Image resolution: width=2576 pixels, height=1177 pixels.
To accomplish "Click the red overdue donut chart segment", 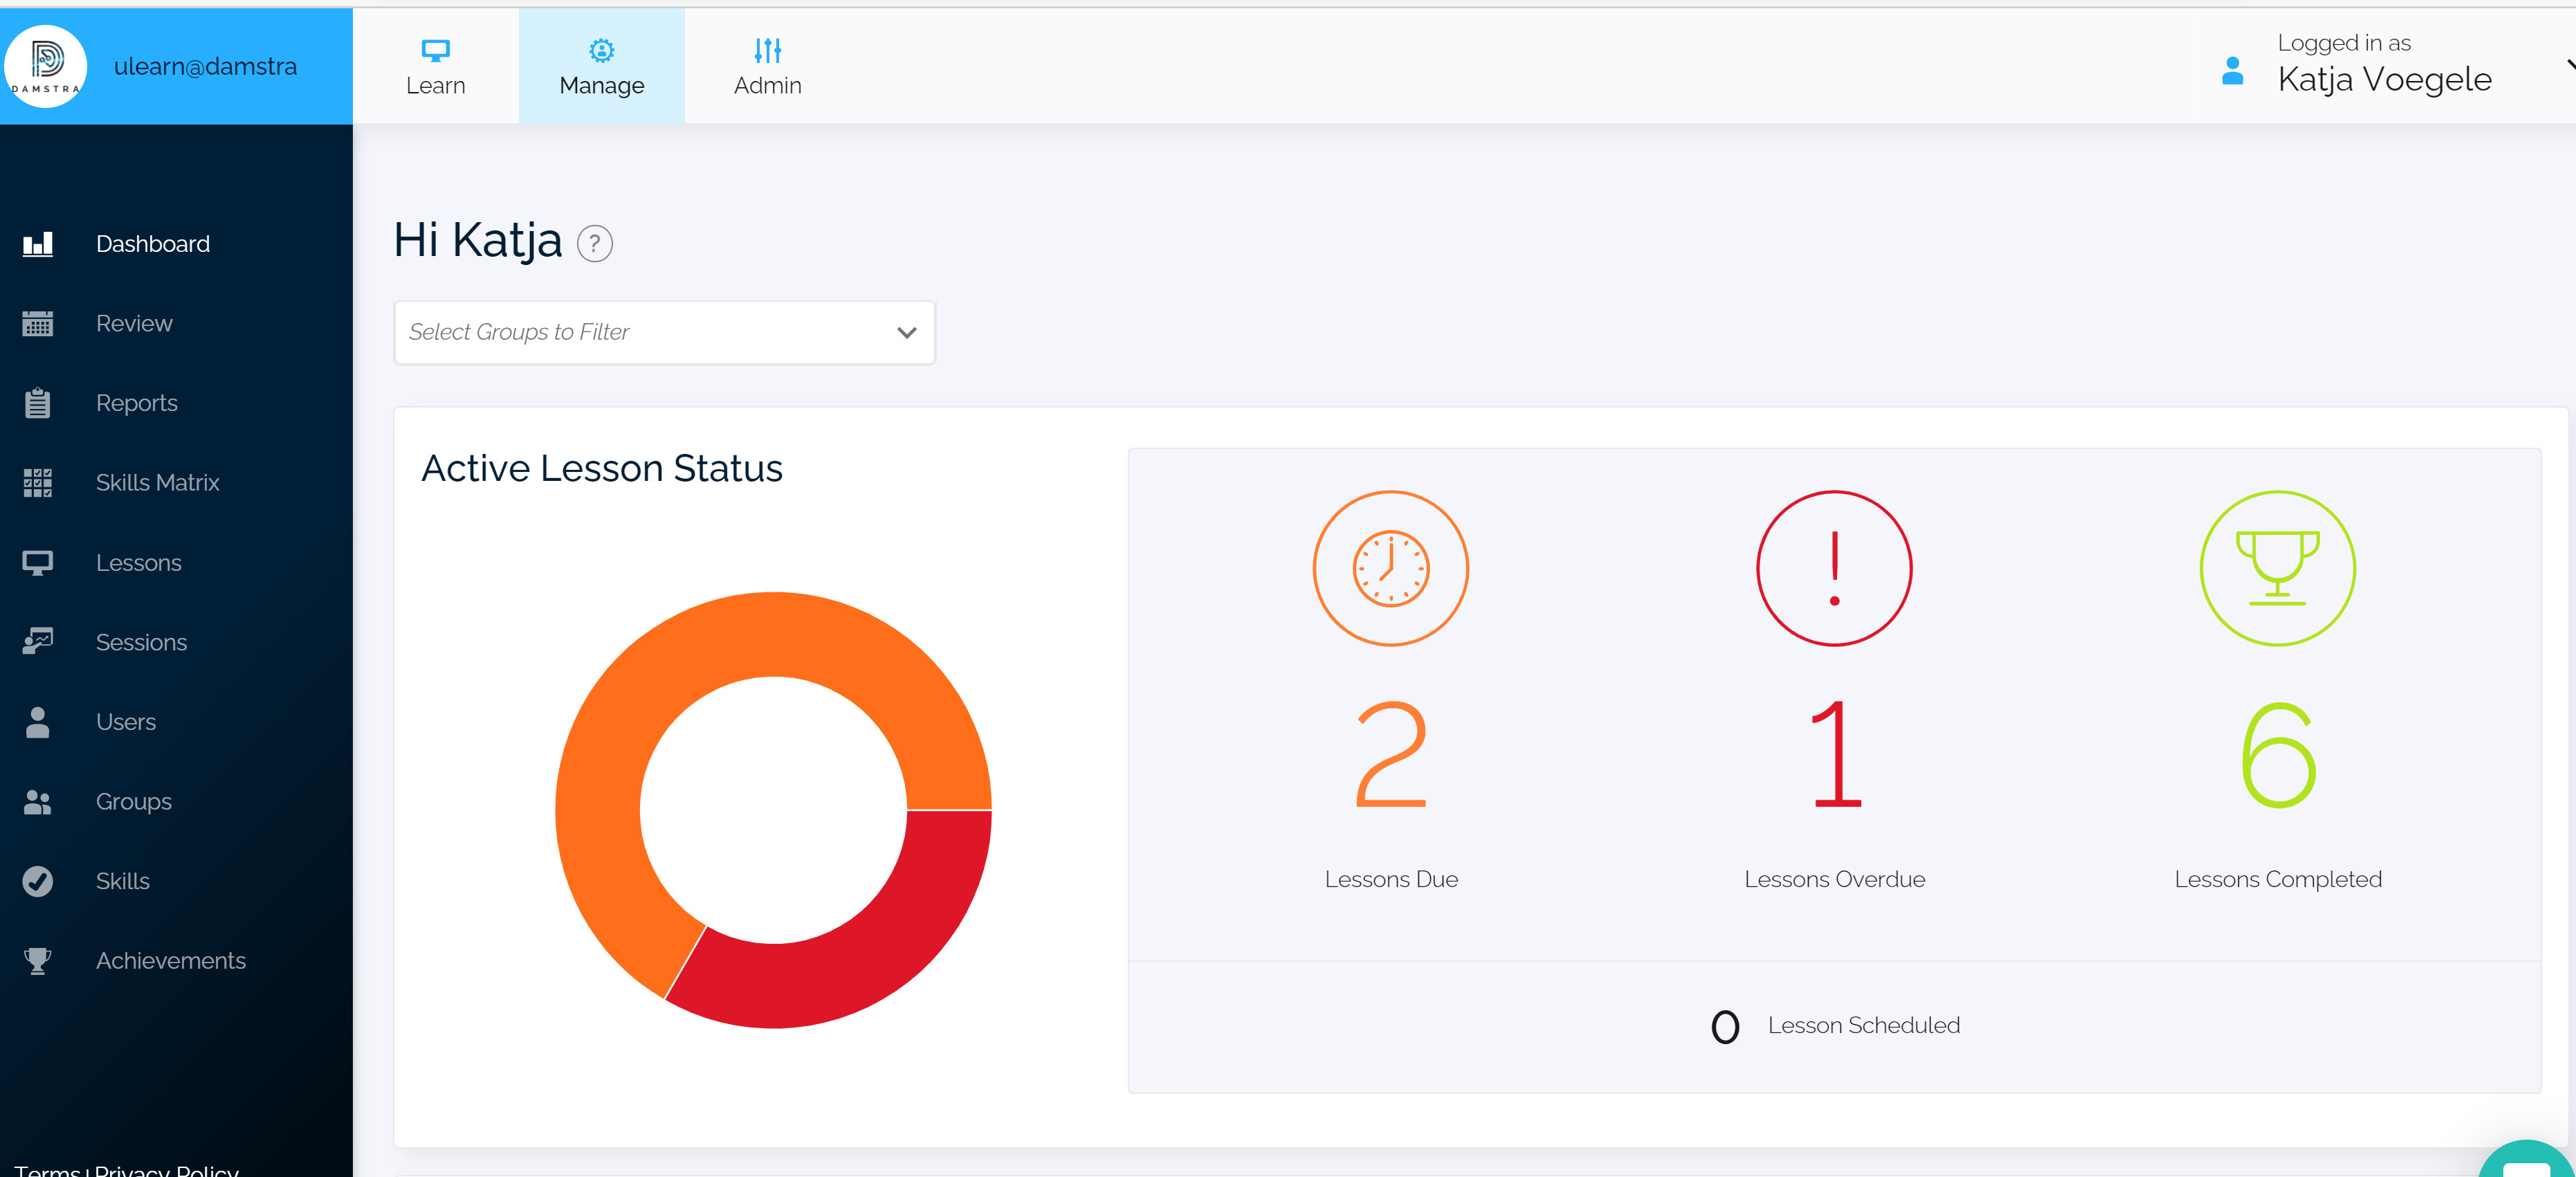I will pos(860,960).
